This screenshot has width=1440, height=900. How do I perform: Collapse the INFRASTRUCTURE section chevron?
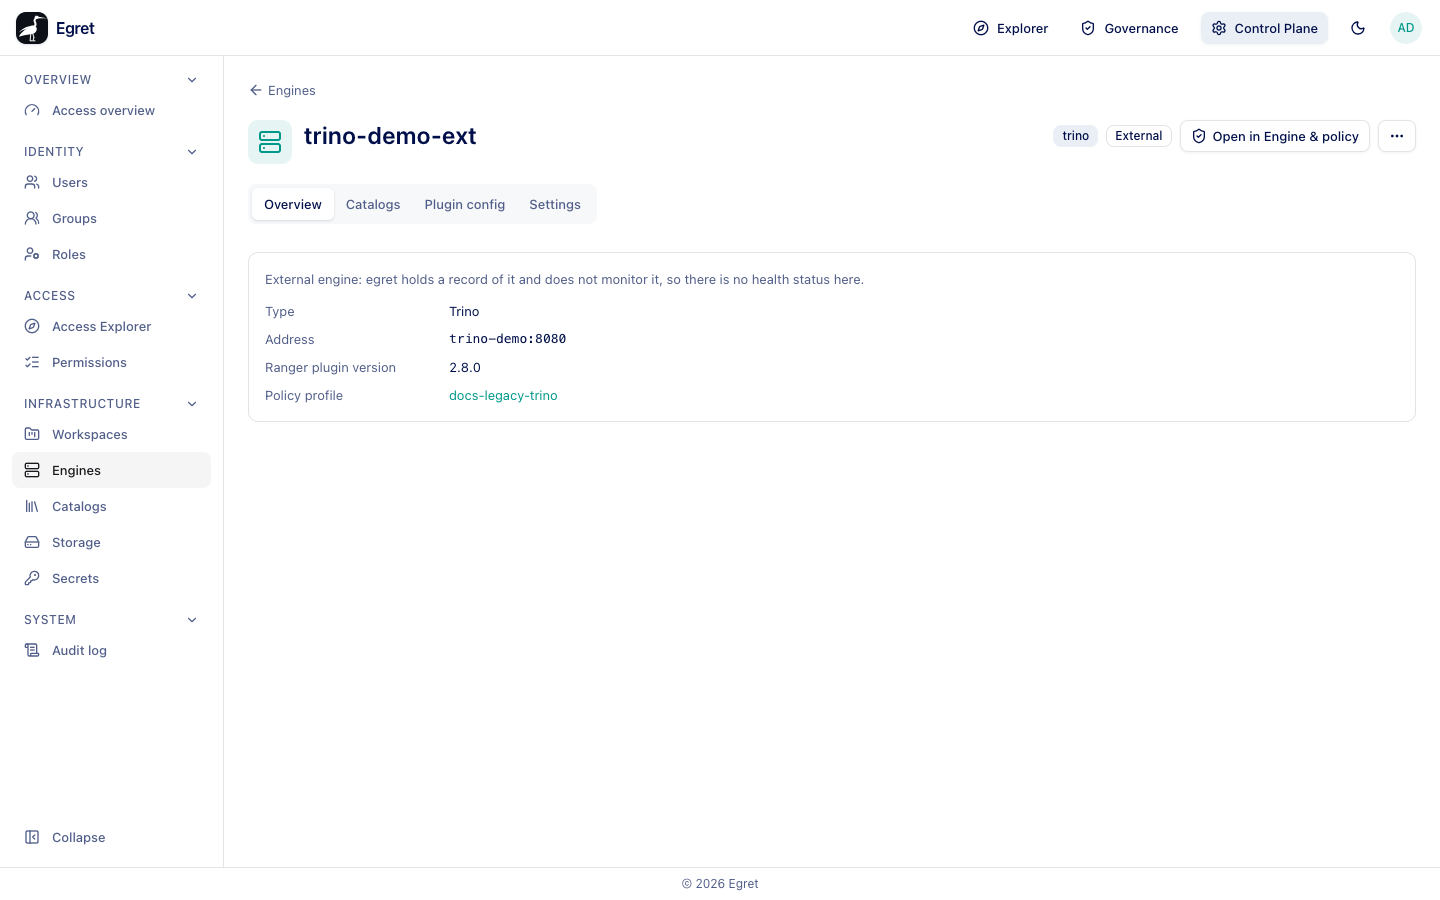pos(192,404)
